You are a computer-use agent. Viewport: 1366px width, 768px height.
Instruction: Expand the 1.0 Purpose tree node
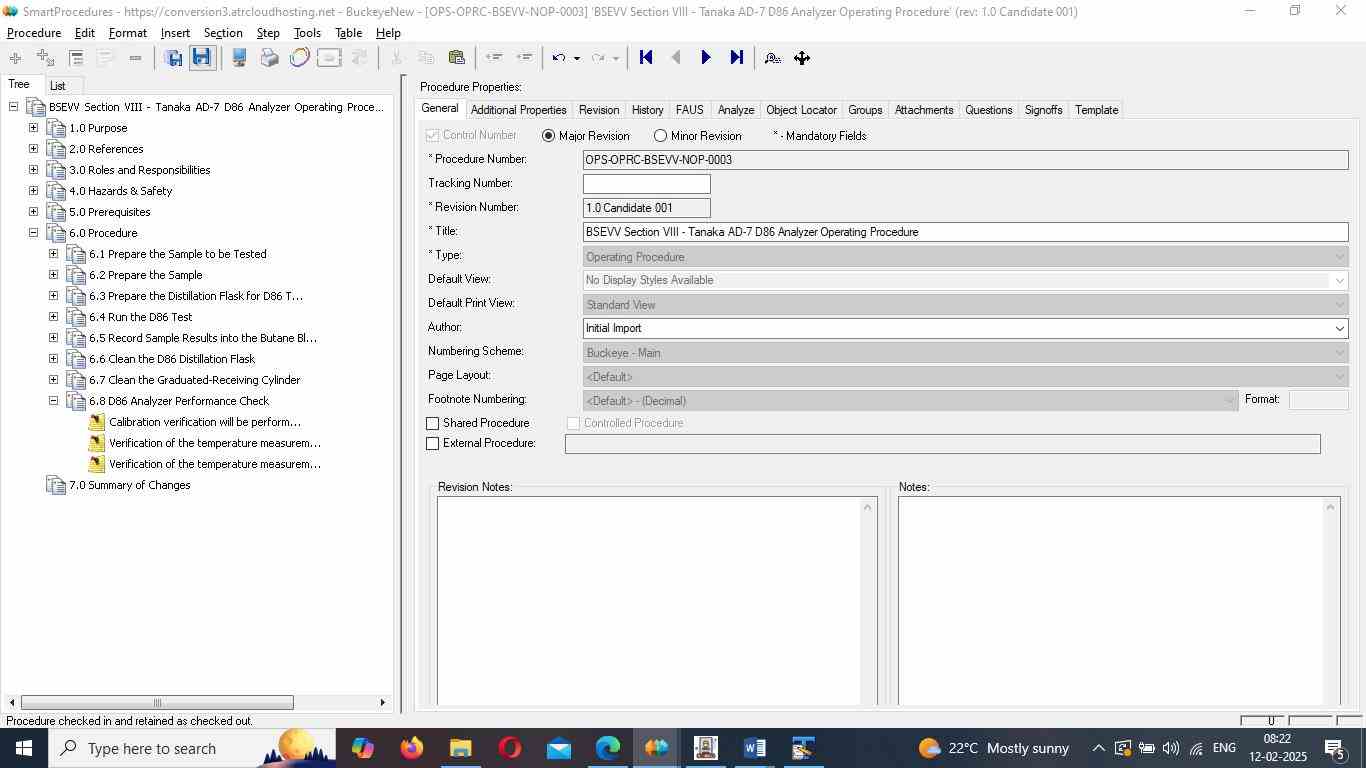click(33, 128)
